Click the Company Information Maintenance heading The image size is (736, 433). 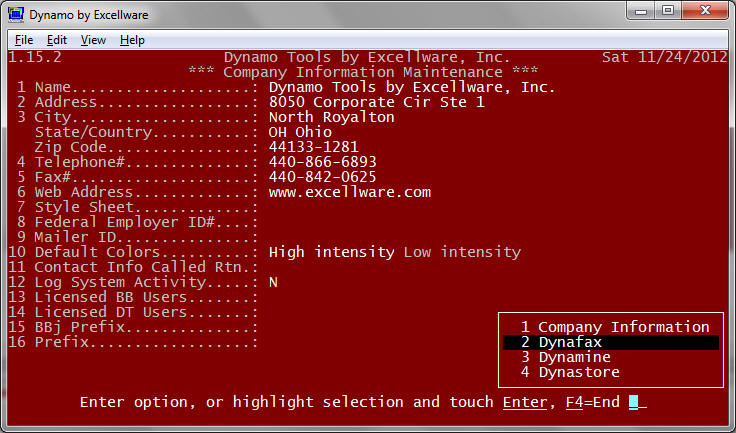[x=363, y=72]
